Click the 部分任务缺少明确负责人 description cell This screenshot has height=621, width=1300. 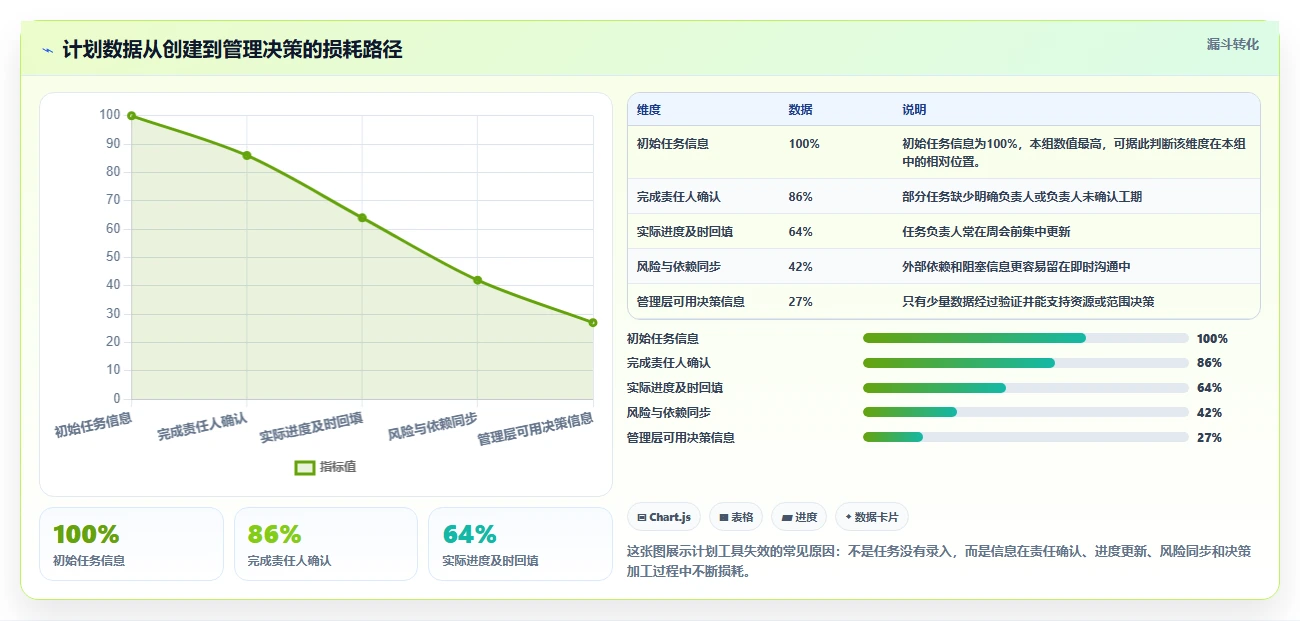1022,197
